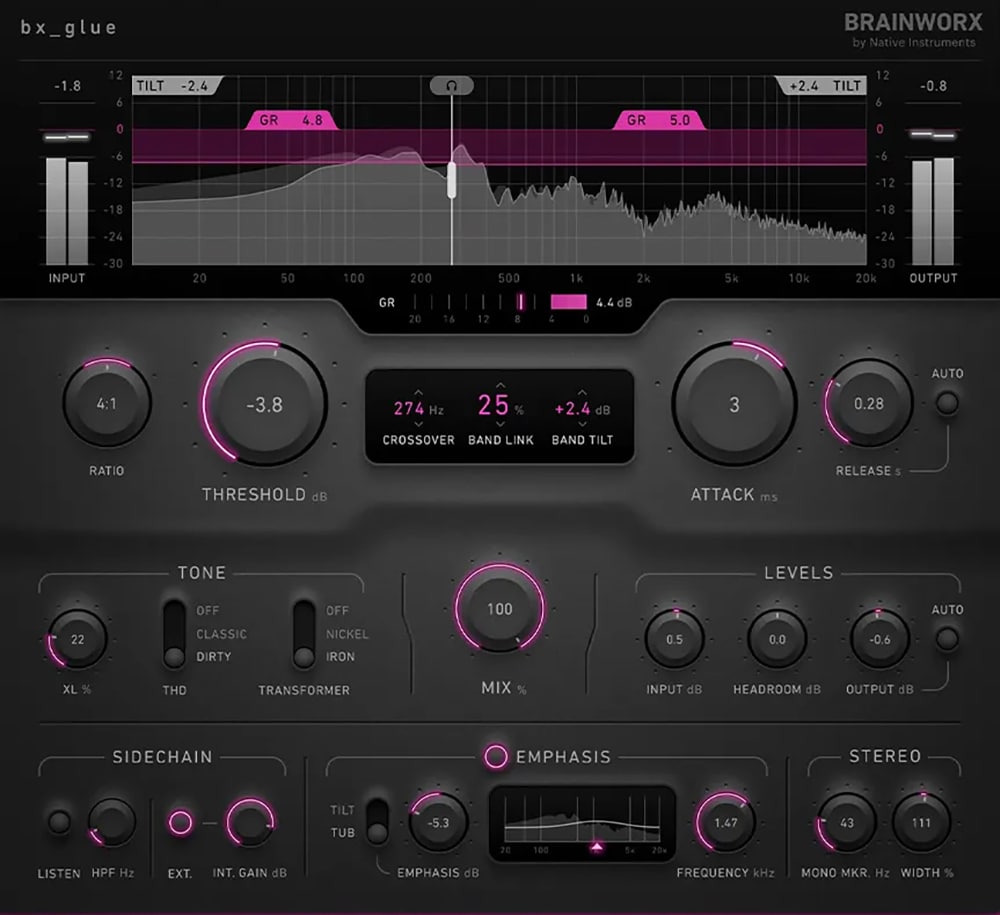Click the Ratio knob showing 4:1

107,404
